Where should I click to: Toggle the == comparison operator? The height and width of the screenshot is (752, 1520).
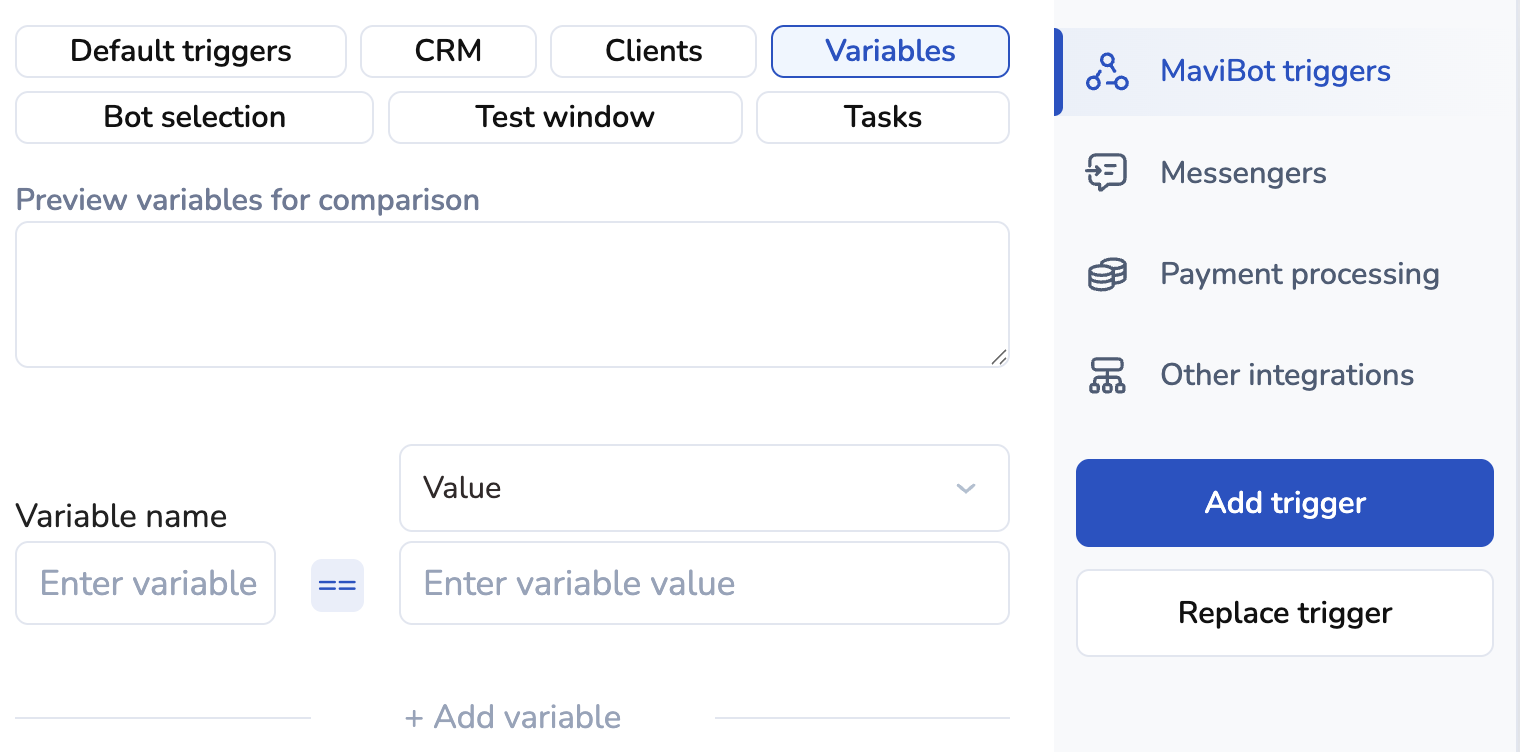[x=337, y=585]
